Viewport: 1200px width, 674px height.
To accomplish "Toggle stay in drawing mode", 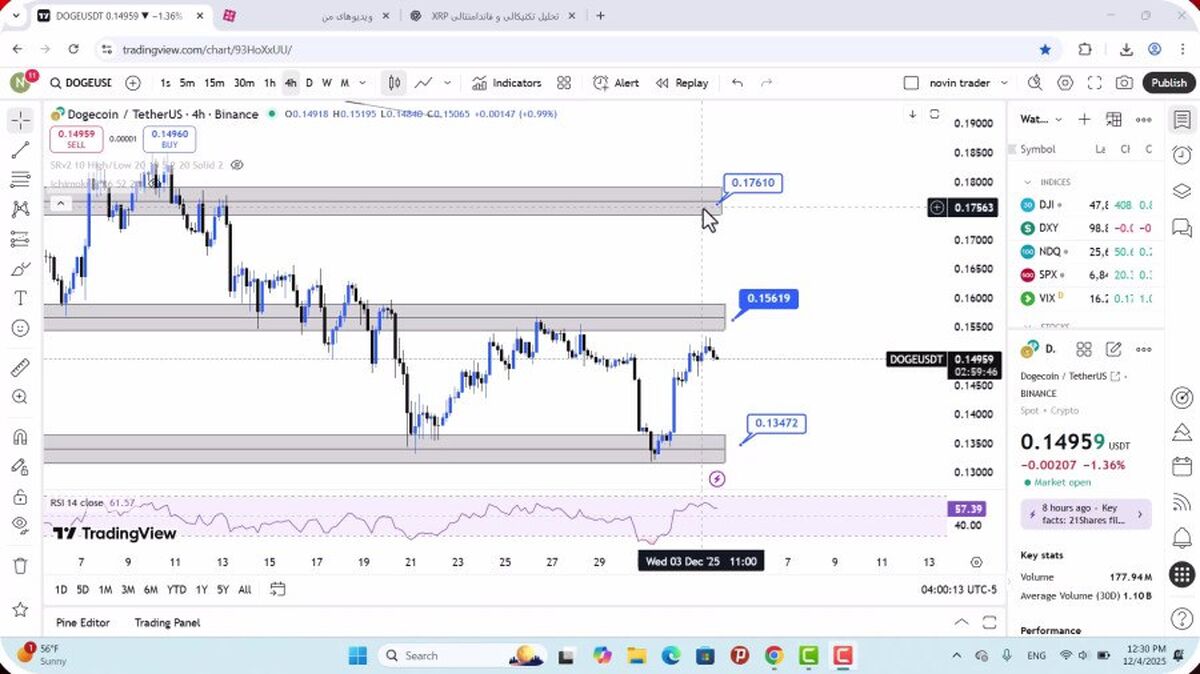I will (20, 467).
